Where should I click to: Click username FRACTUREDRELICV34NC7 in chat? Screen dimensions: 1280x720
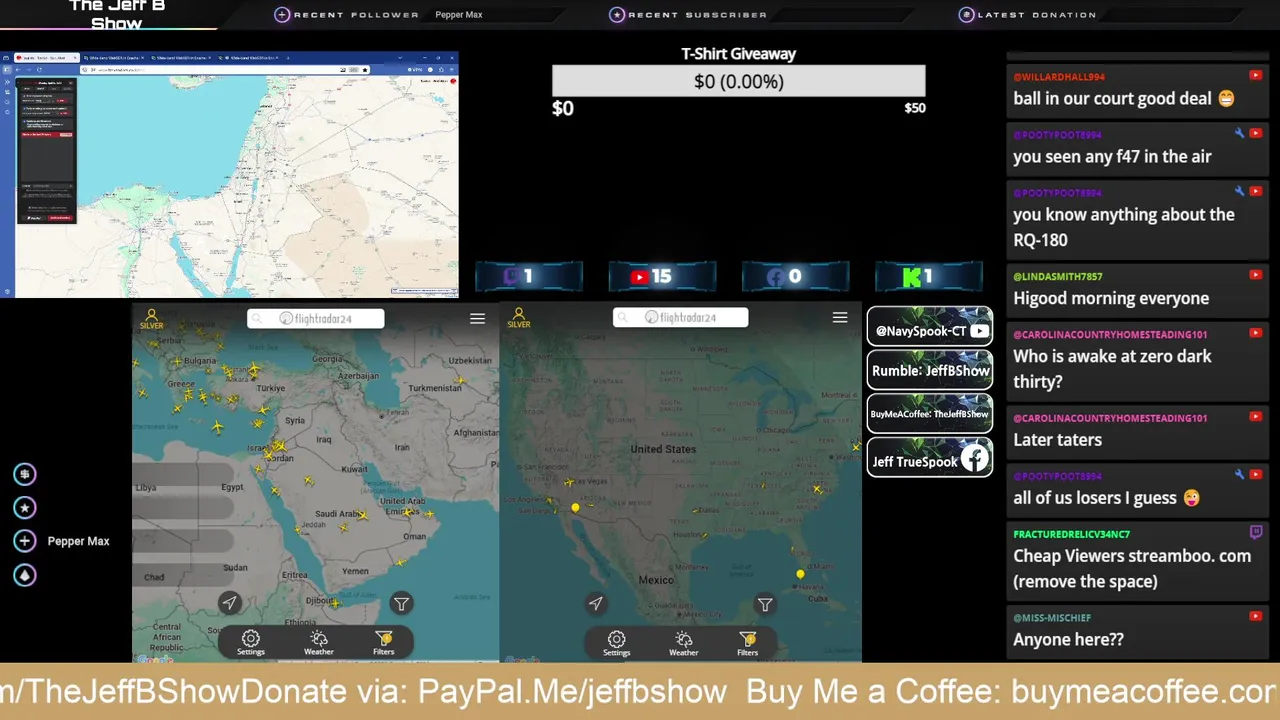1072,534
